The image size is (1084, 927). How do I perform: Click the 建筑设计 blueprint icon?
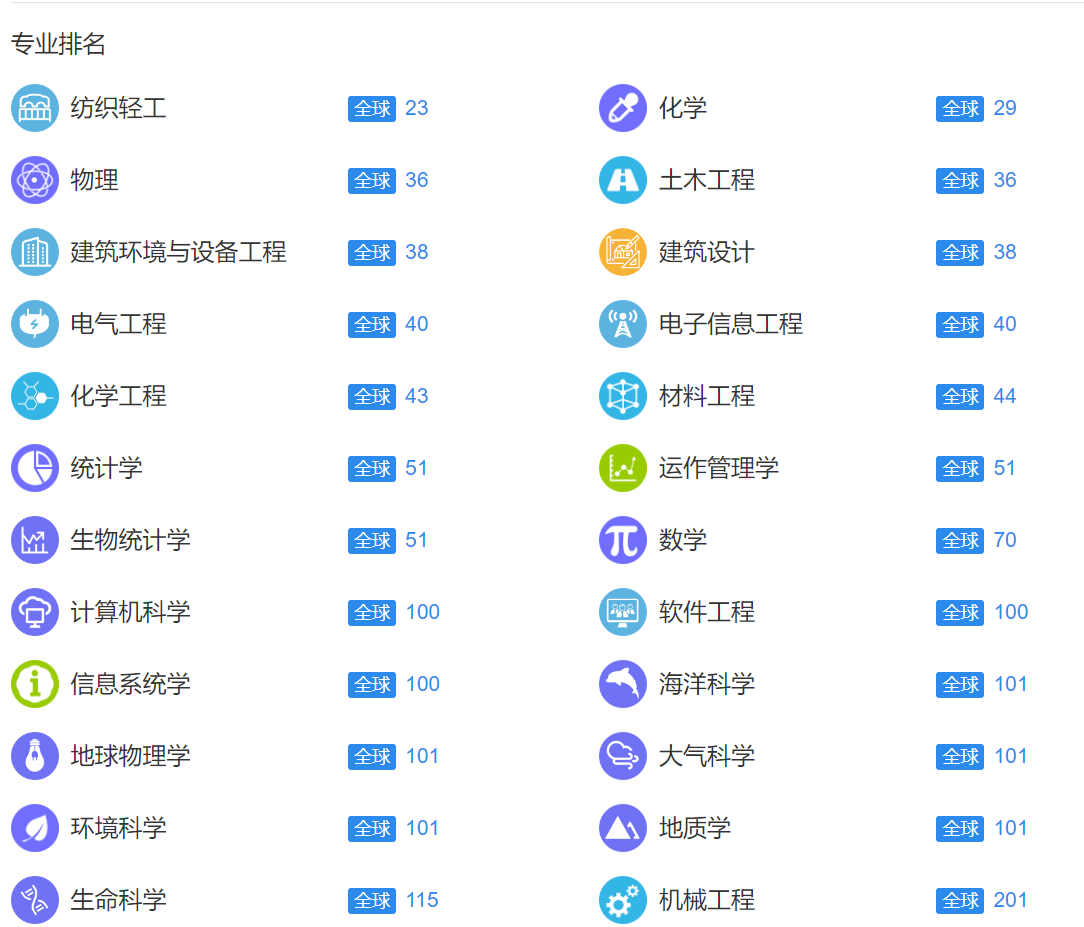point(622,252)
